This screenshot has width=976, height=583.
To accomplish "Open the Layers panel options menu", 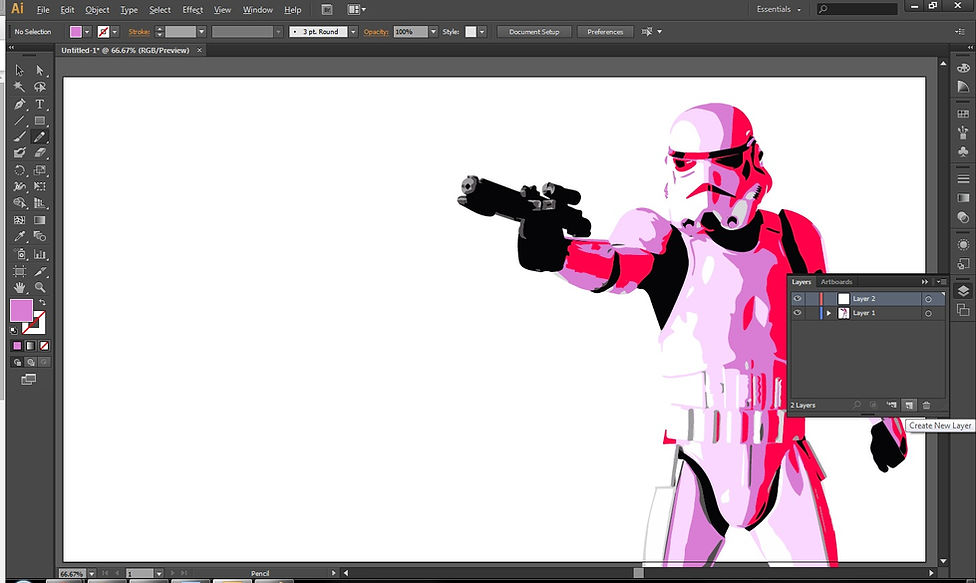I will (x=941, y=282).
